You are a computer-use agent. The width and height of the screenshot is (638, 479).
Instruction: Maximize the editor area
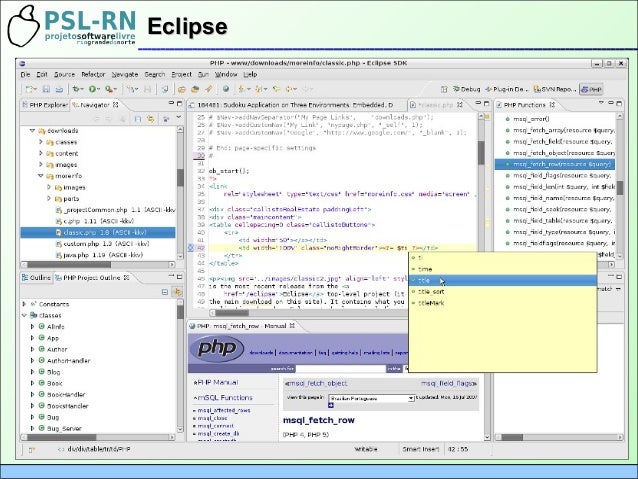(x=486, y=104)
